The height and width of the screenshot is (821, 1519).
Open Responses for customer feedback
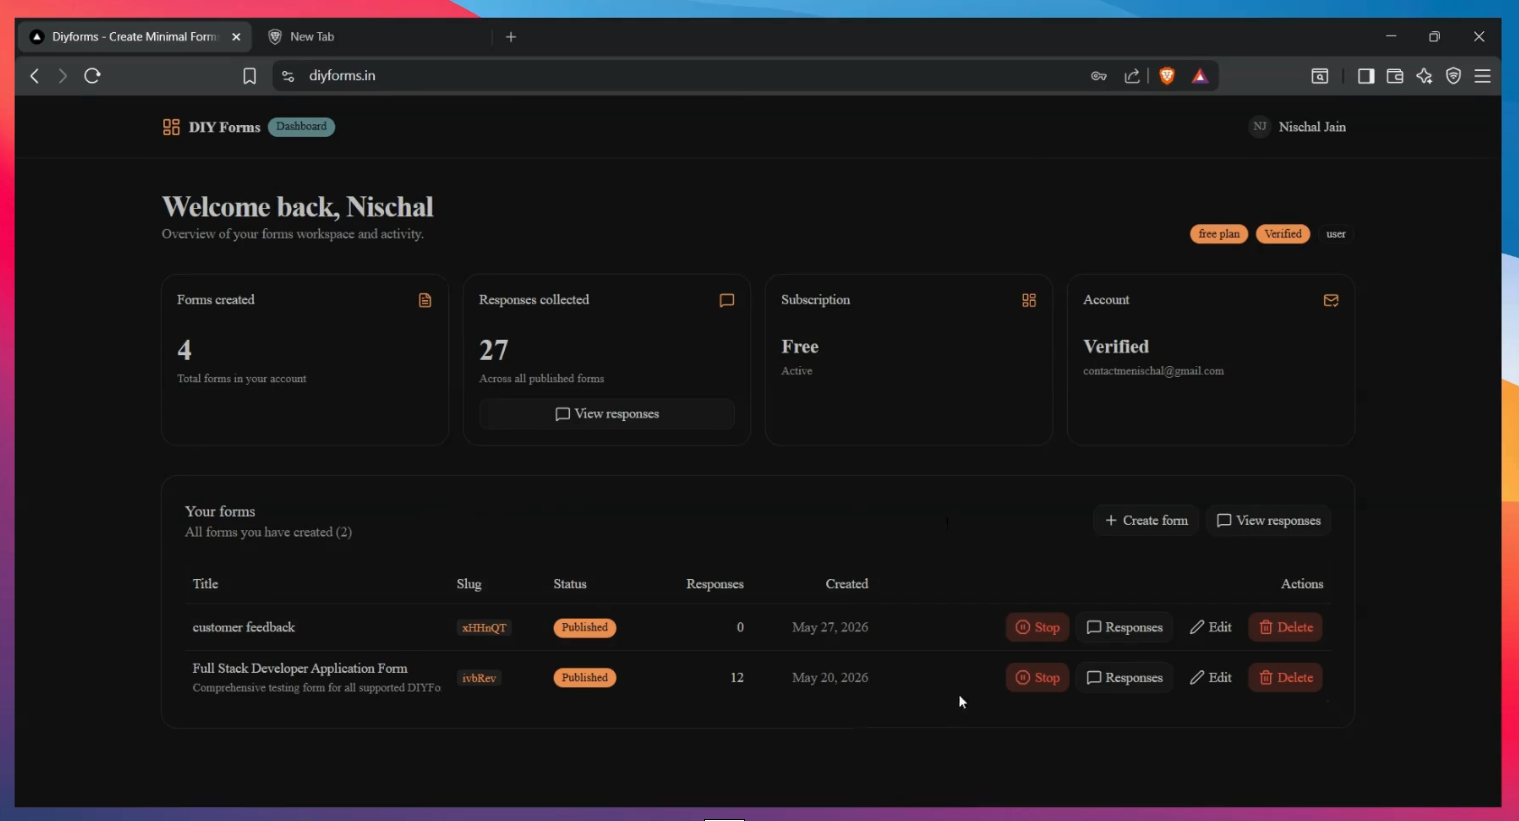click(x=1125, y=627)
